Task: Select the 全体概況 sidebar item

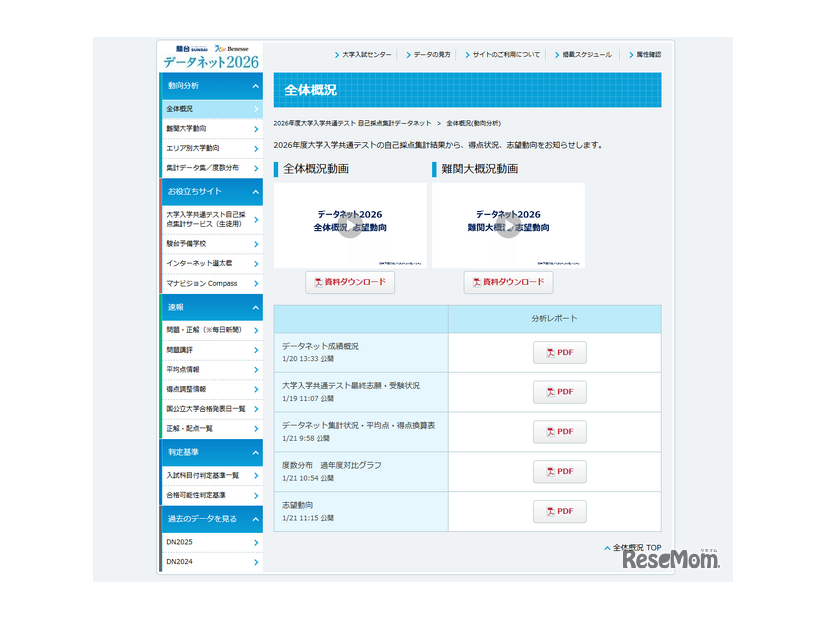Action: pos(210,110)
